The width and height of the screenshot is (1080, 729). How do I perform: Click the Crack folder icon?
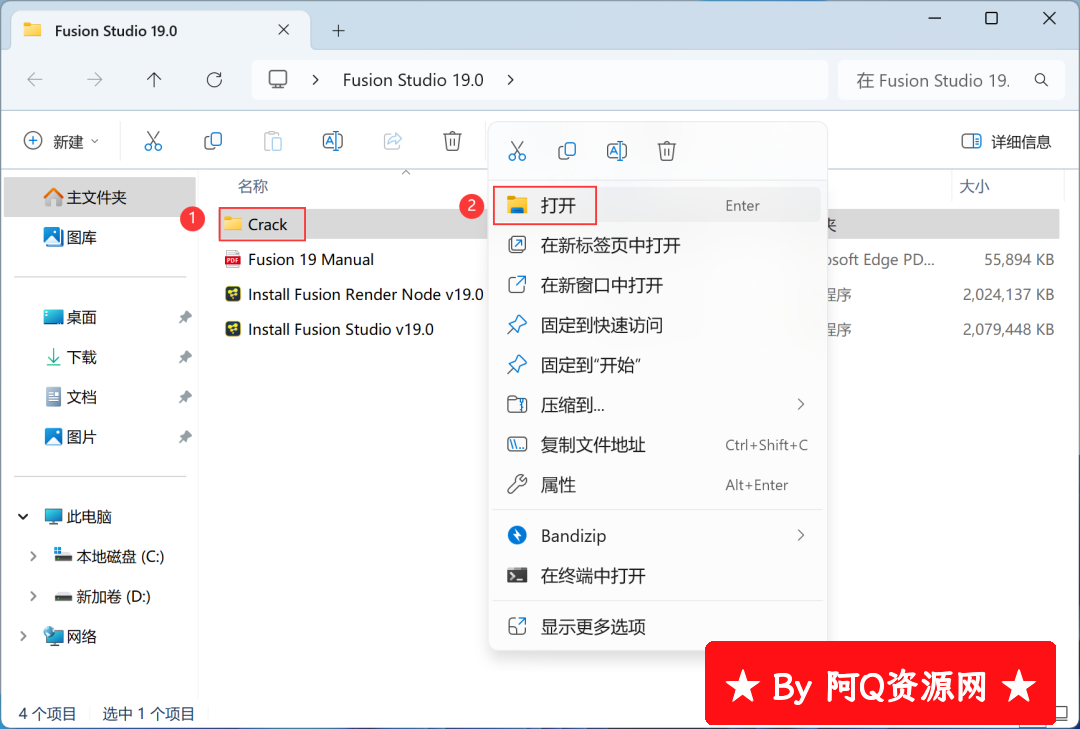click(233, 224)
